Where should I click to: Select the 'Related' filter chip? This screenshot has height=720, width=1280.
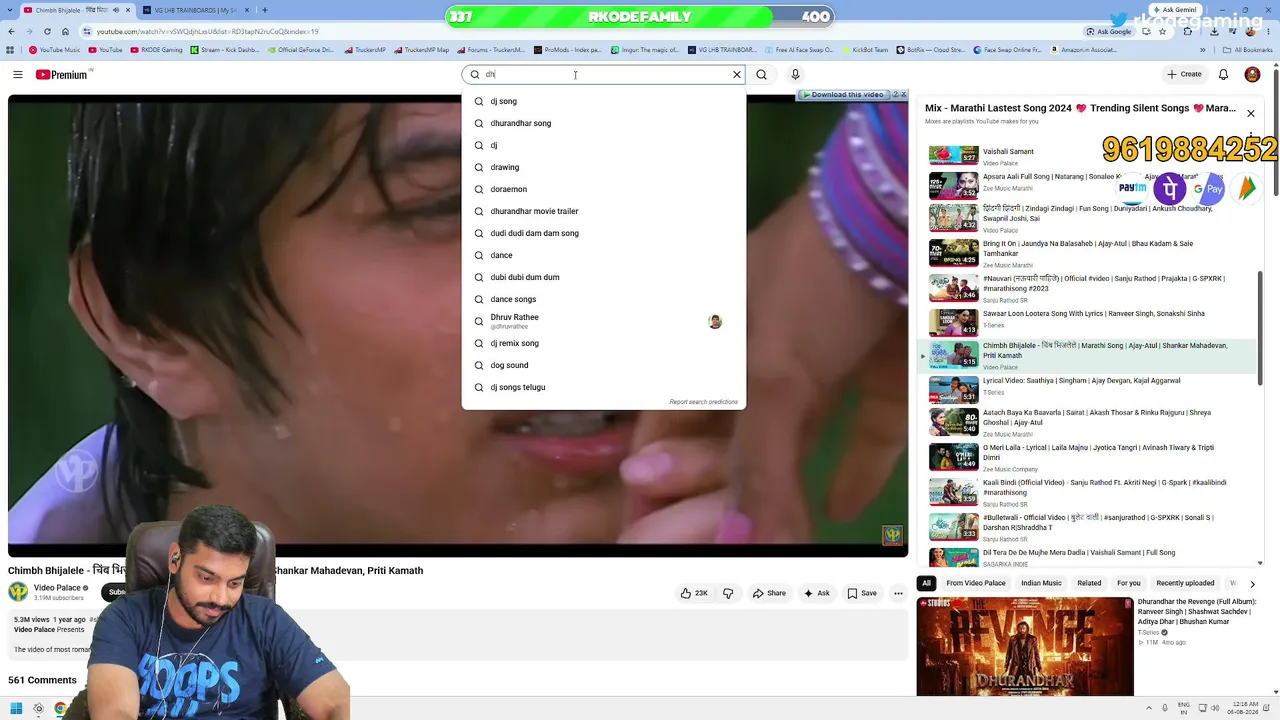click(1089, 583)
